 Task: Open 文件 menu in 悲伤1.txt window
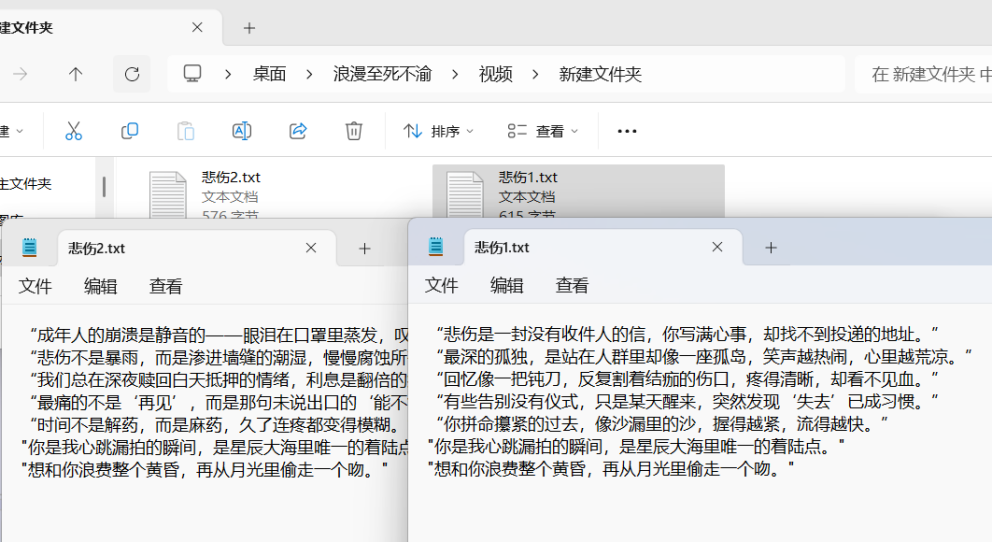[x=441, y=285]
